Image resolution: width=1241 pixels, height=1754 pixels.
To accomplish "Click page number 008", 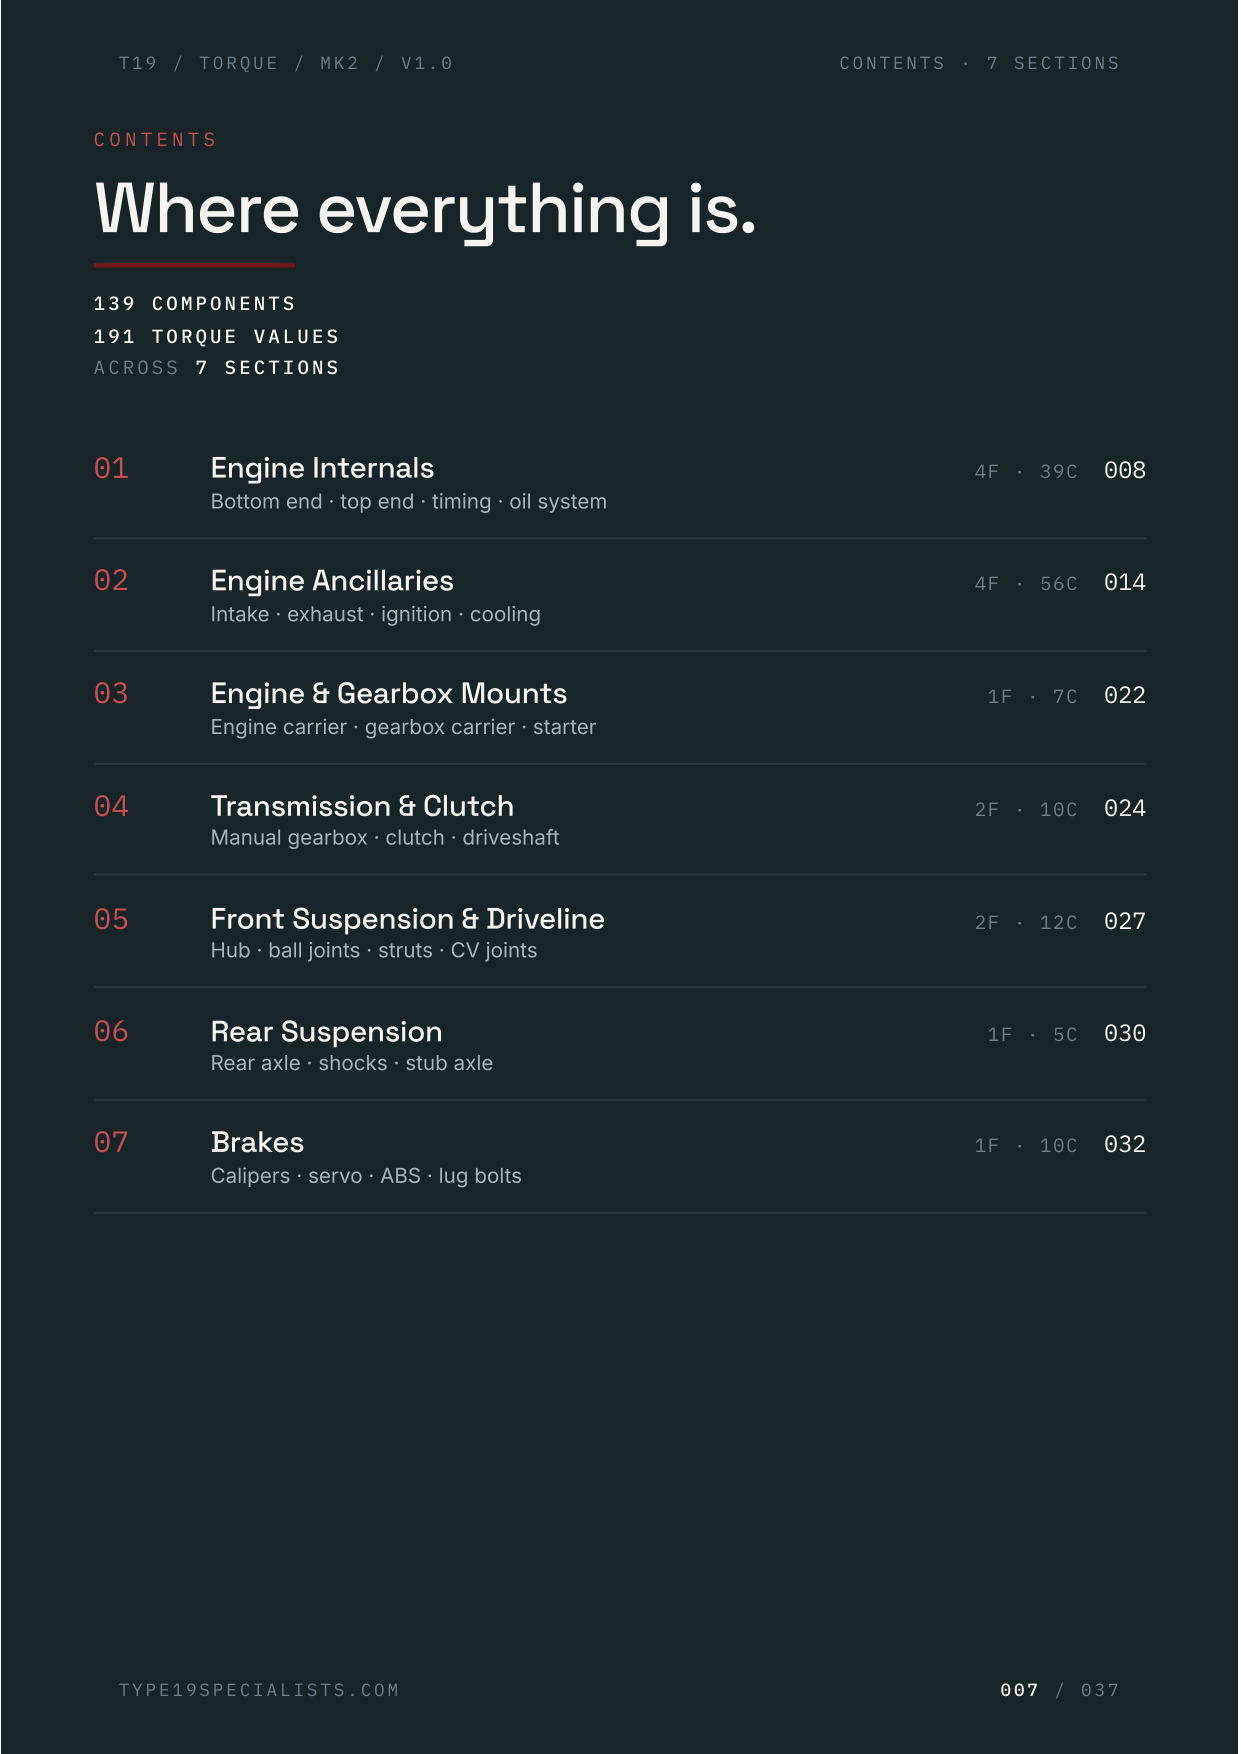I will tap(1125, 470).
